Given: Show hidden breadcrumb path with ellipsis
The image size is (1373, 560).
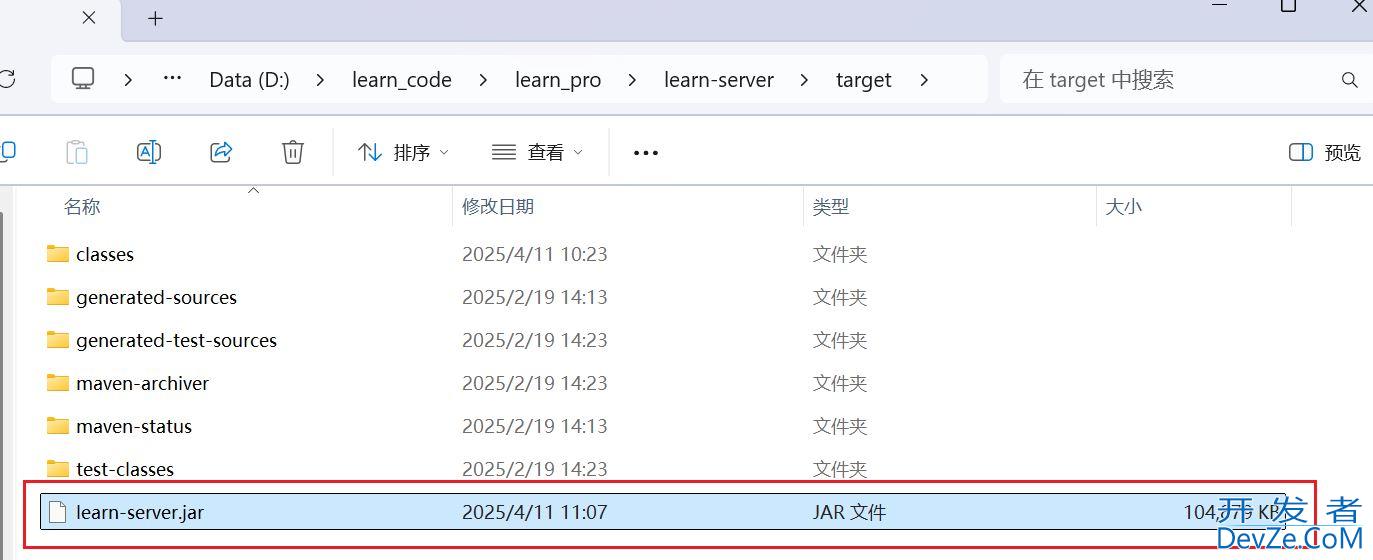Looking at the screenshot, I should pos(172,79).
